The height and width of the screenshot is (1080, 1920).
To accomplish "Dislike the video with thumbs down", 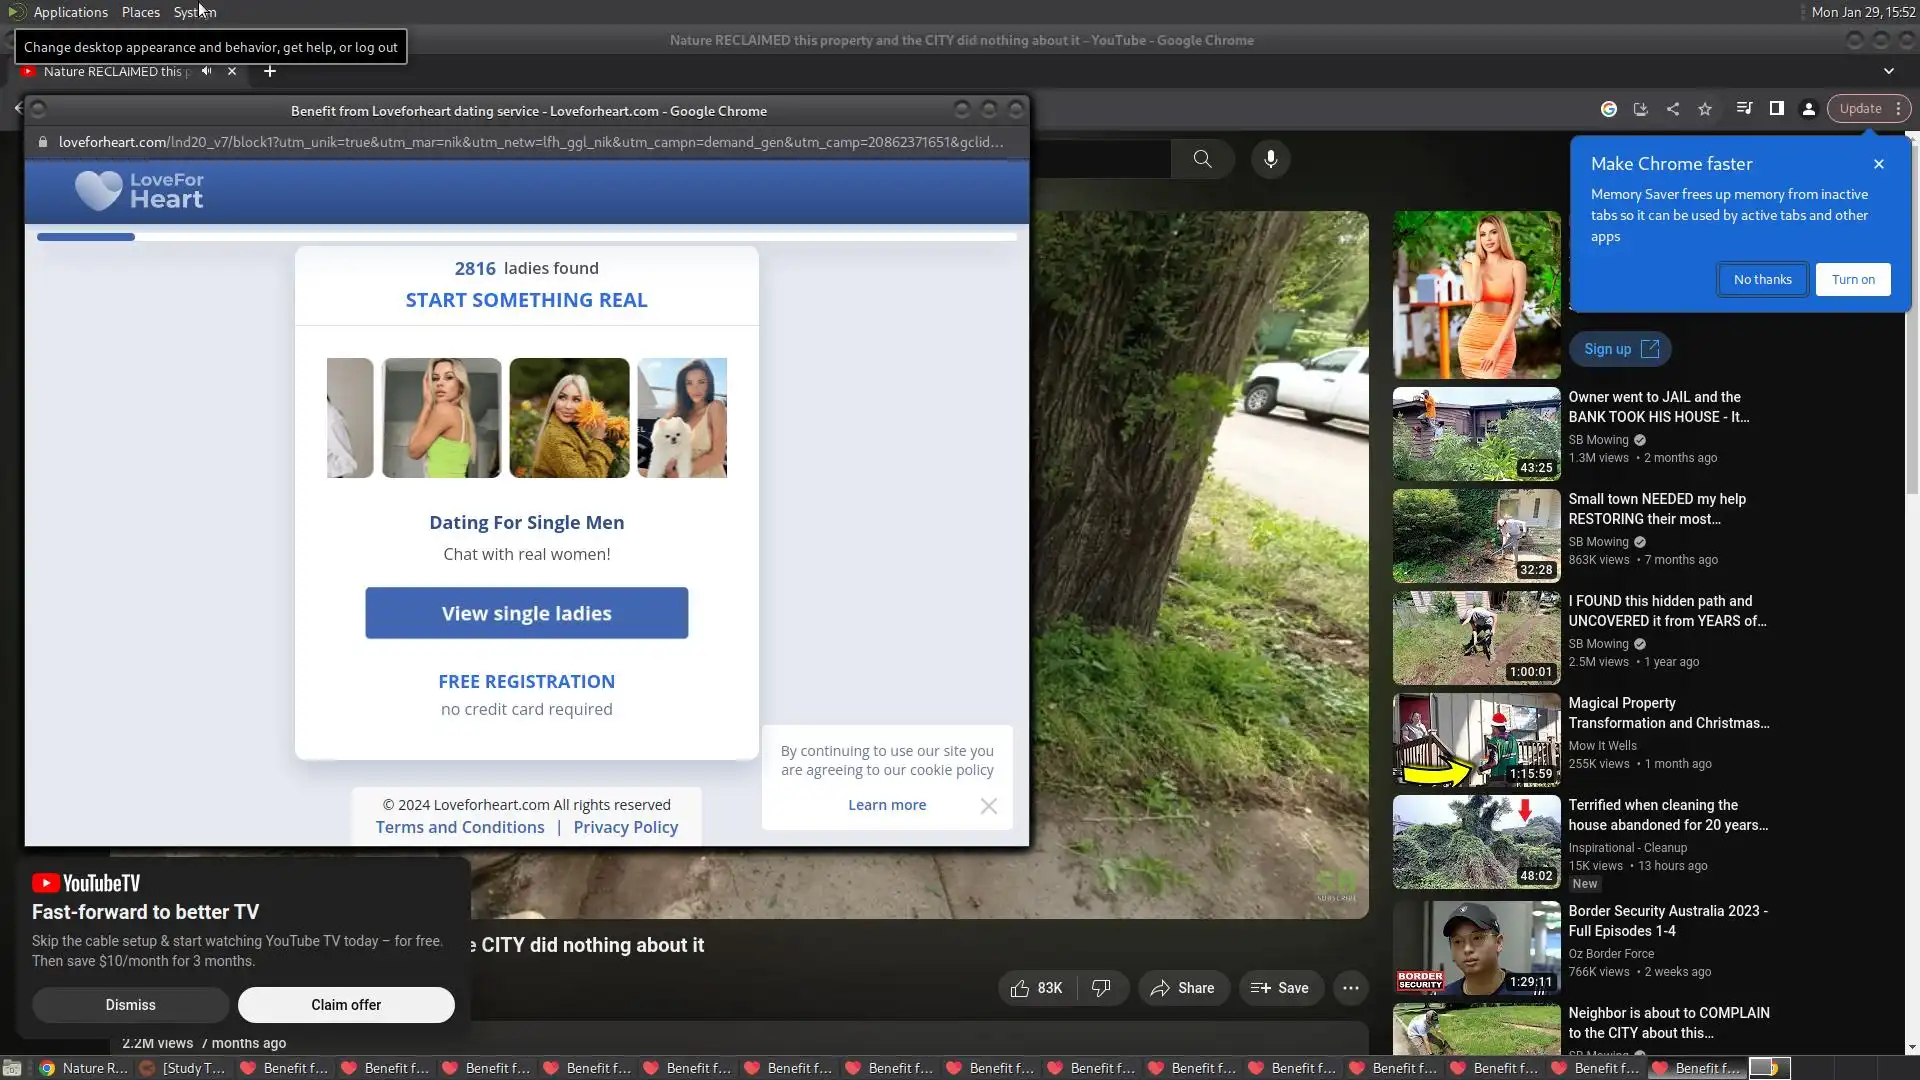I will pos(1101,988).
